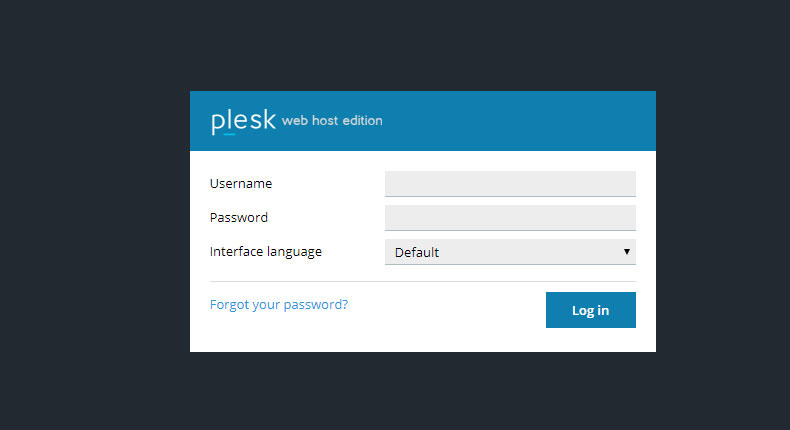Click white space below the Forgot password link
Image resolution: width=790 pixels, height=430 pixels.
pos(279,335)
